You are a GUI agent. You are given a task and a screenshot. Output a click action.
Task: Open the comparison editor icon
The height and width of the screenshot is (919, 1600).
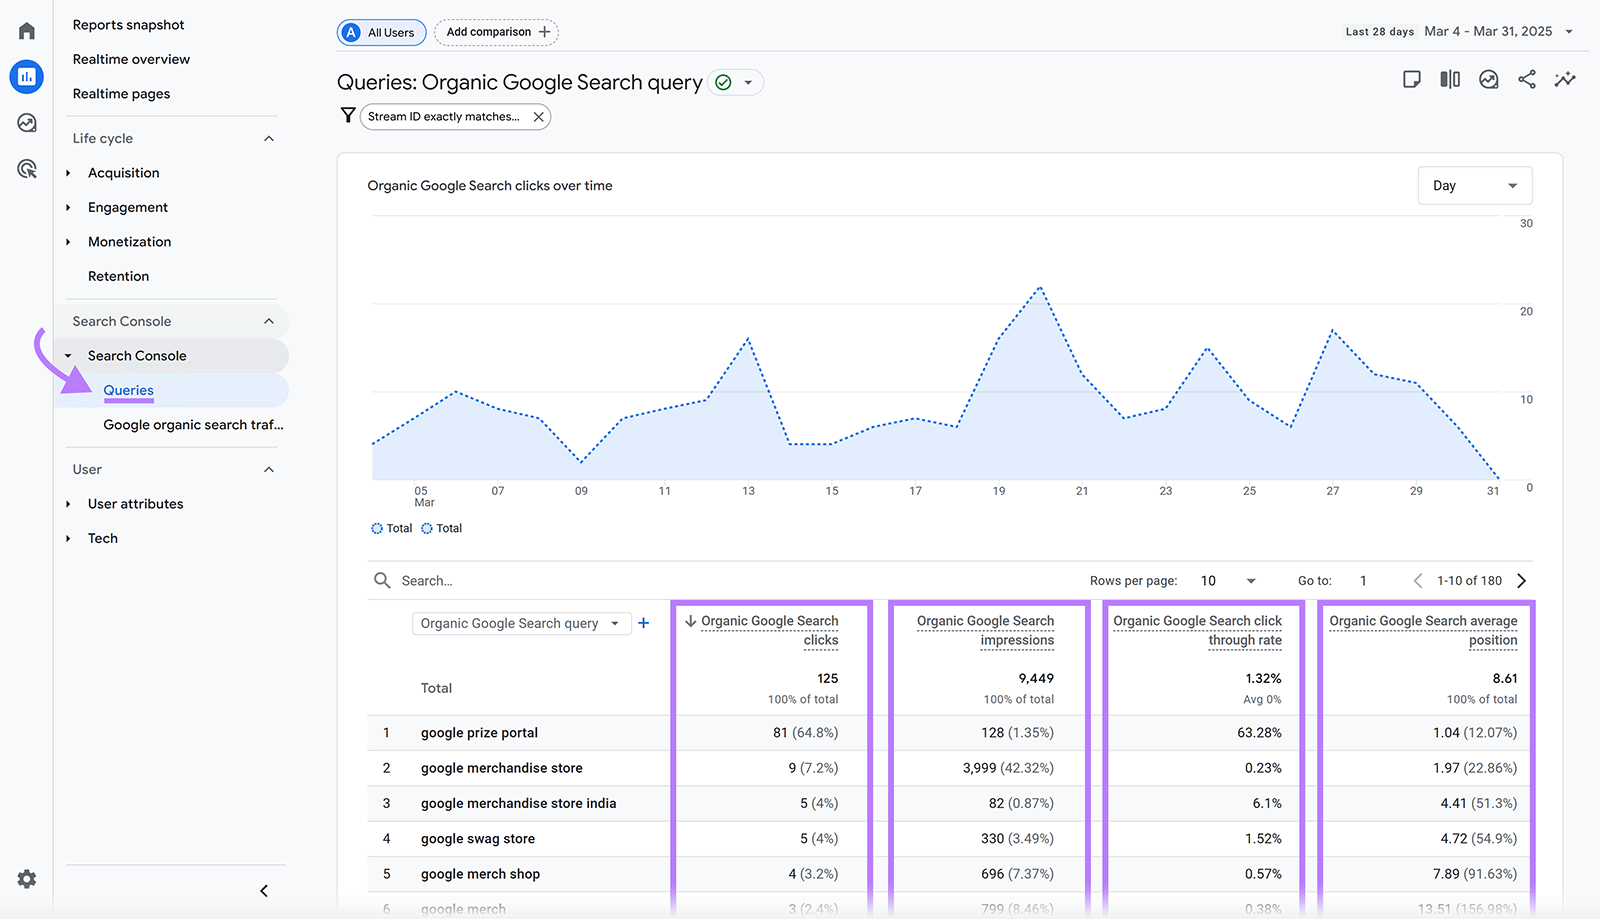pos(1450,79)
